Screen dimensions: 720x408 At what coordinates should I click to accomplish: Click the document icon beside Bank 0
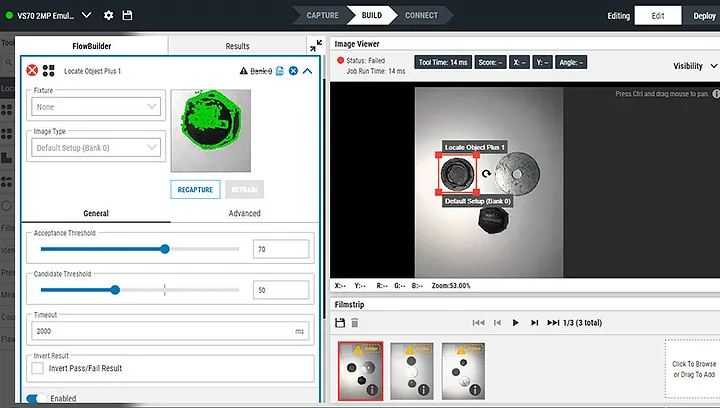[280, 71]
